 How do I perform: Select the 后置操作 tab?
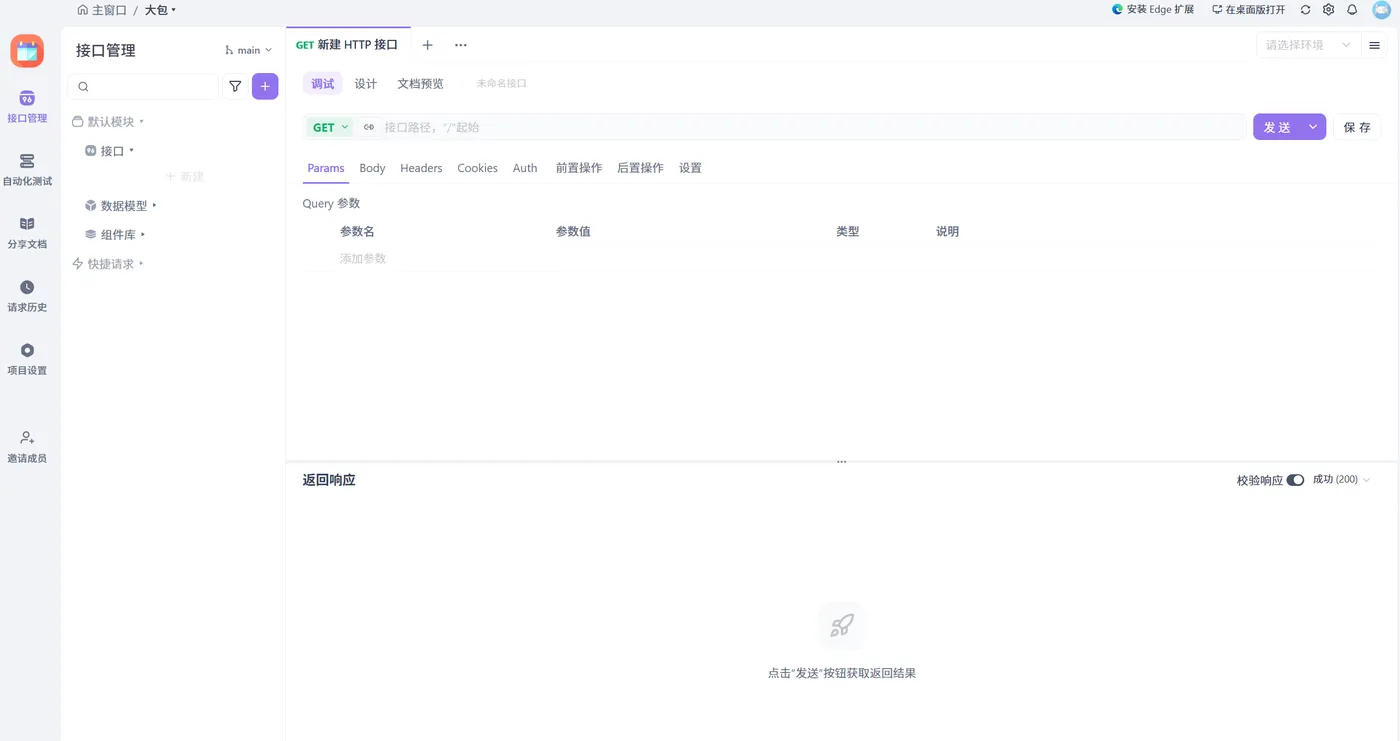[640, 168]
